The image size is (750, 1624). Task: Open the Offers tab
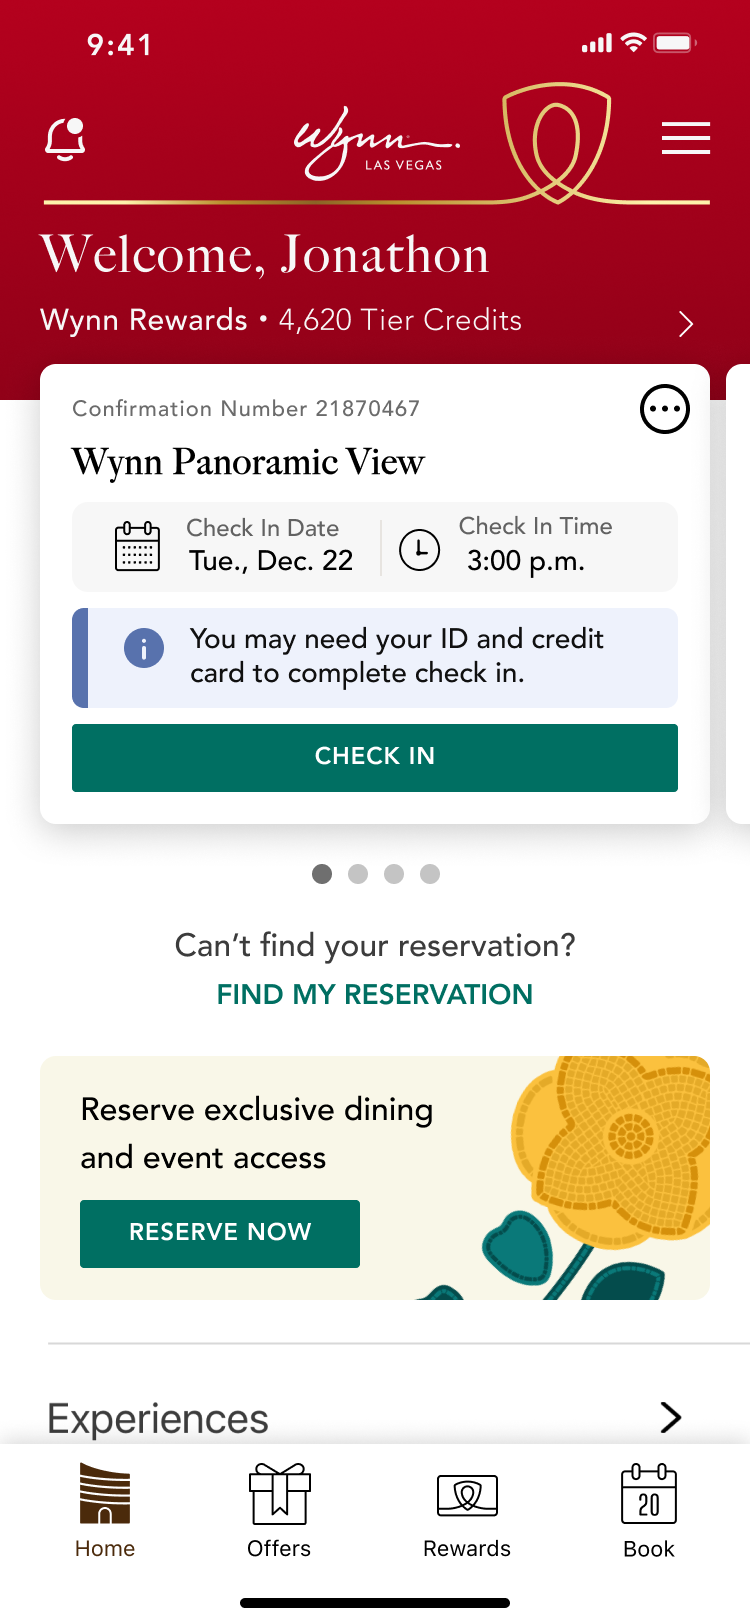[x=279, y=1510]
